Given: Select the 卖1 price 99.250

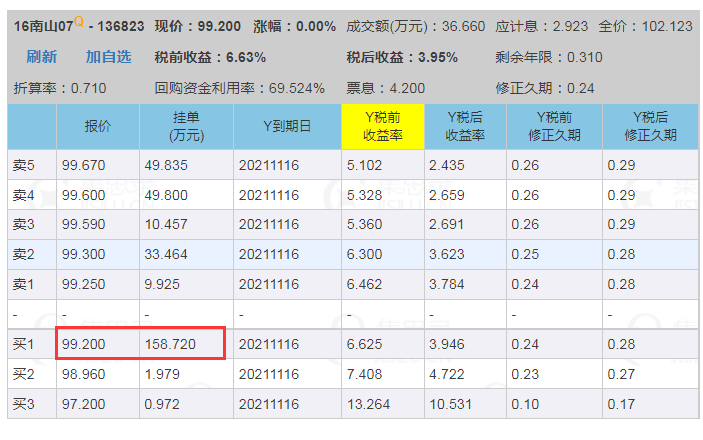Looking at the screenshot, I should tap(83, 284).
